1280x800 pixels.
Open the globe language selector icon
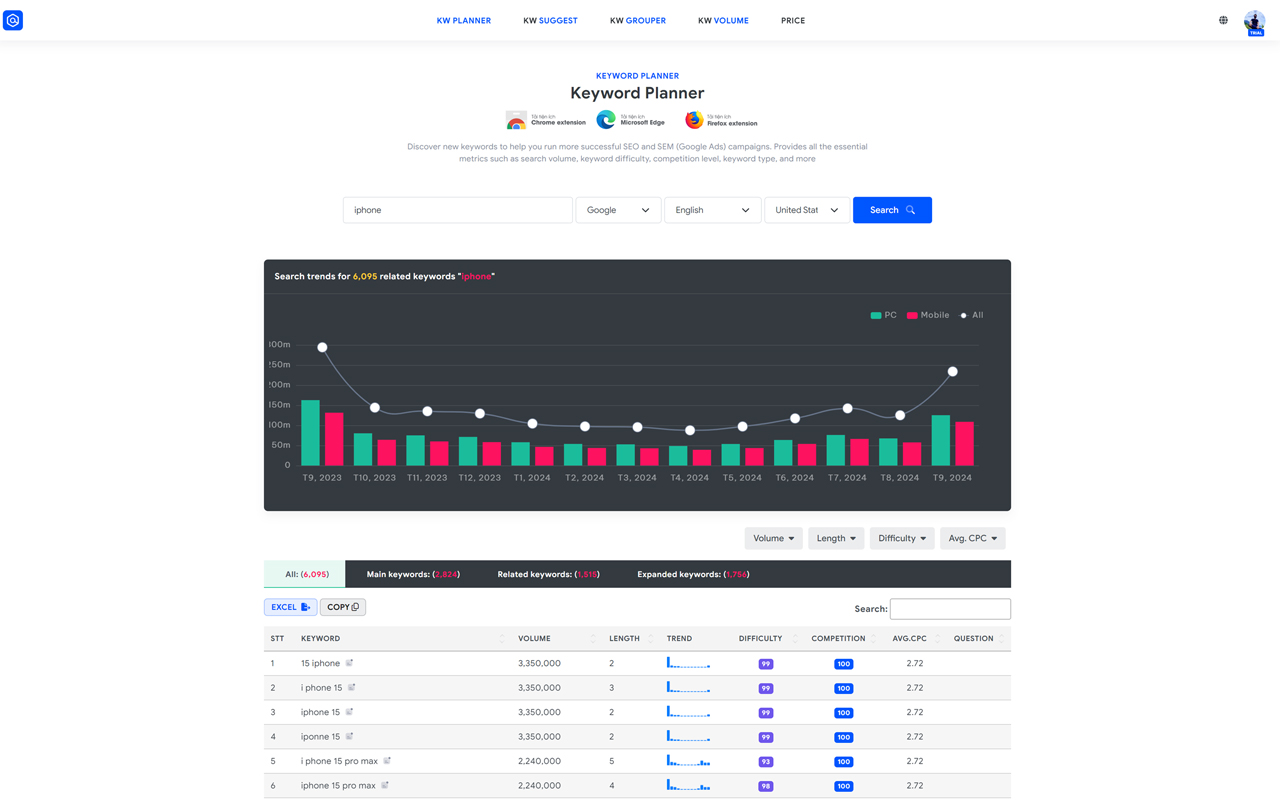1222,19
